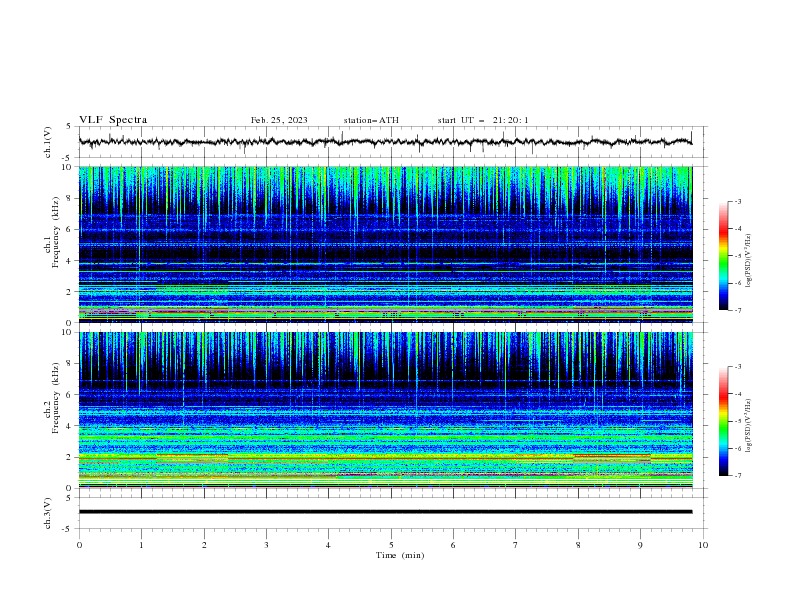This screenshot has height=612, width=792.
Task: Click time axis tick label "1" at bottom
Action: (x=141, y=545)
